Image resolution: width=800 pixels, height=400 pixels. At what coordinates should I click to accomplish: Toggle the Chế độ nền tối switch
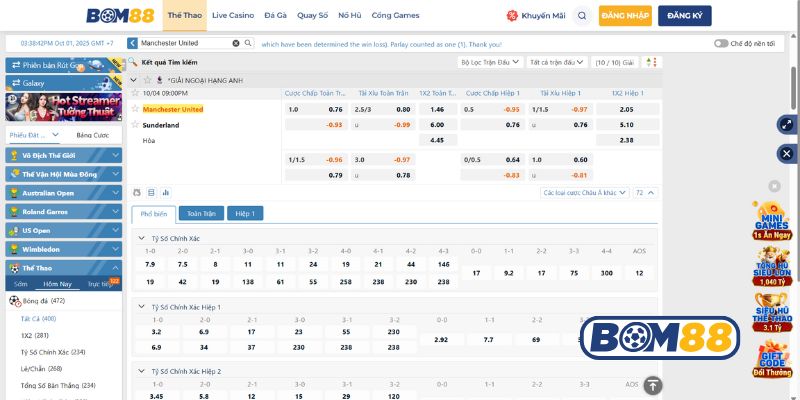[x=720, y=44]
